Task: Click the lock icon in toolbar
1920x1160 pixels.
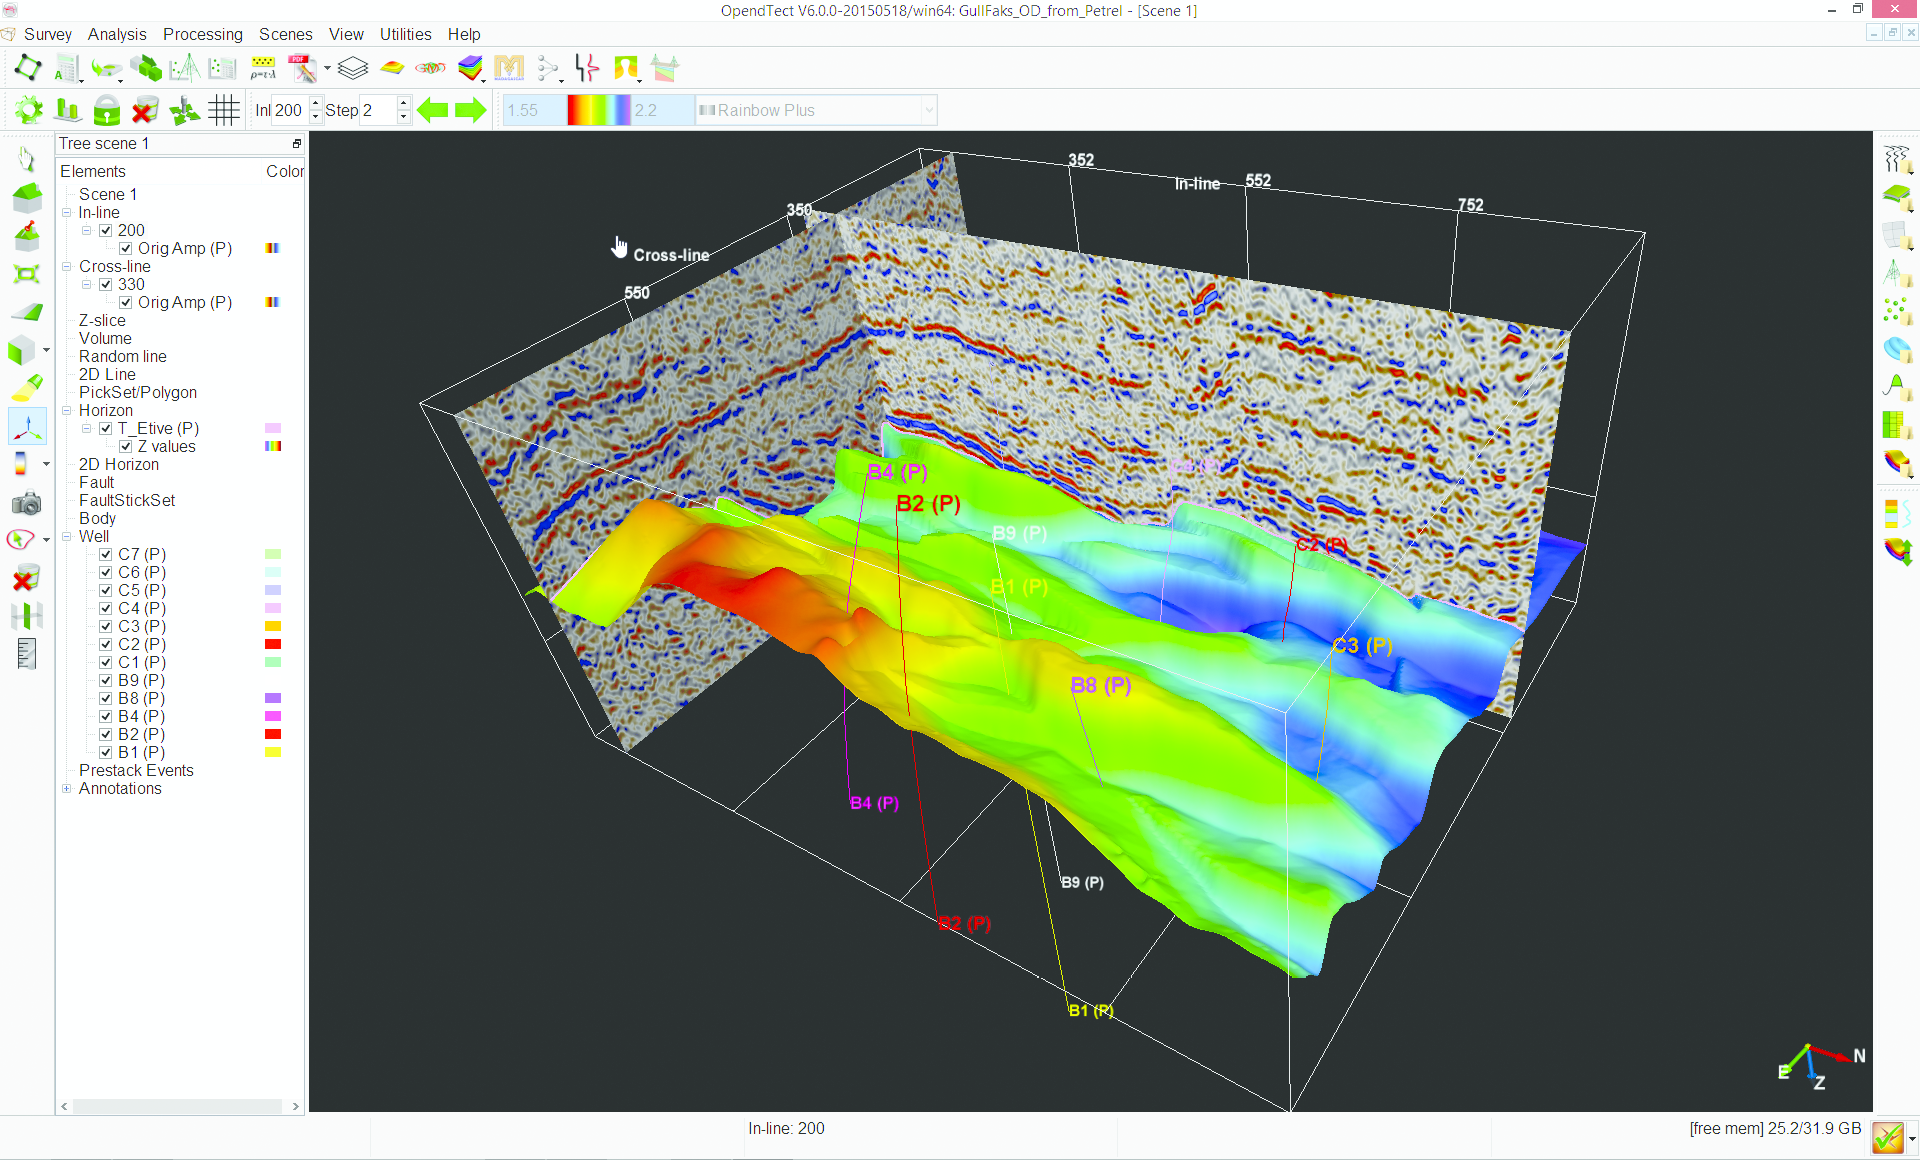Action: point(107,110)
